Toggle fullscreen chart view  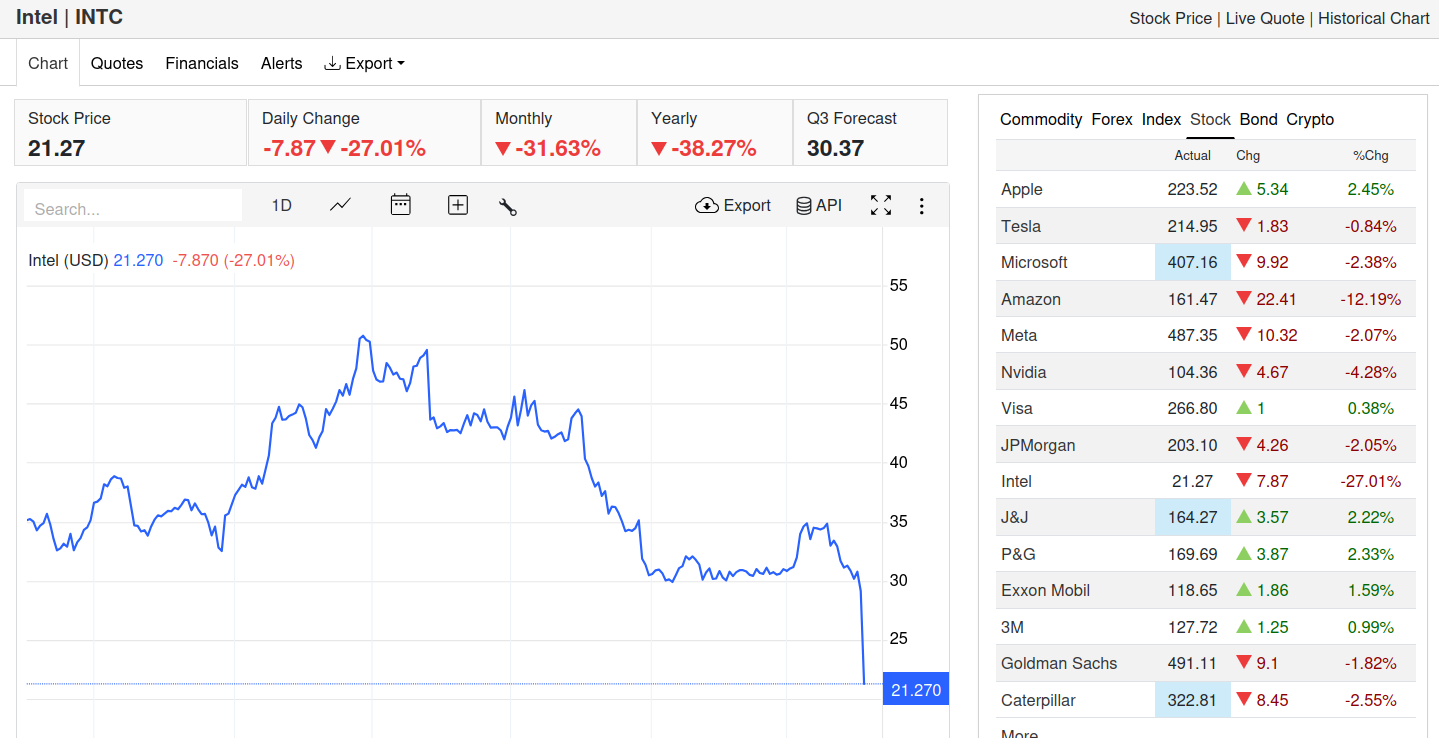(x=881, y=205)
